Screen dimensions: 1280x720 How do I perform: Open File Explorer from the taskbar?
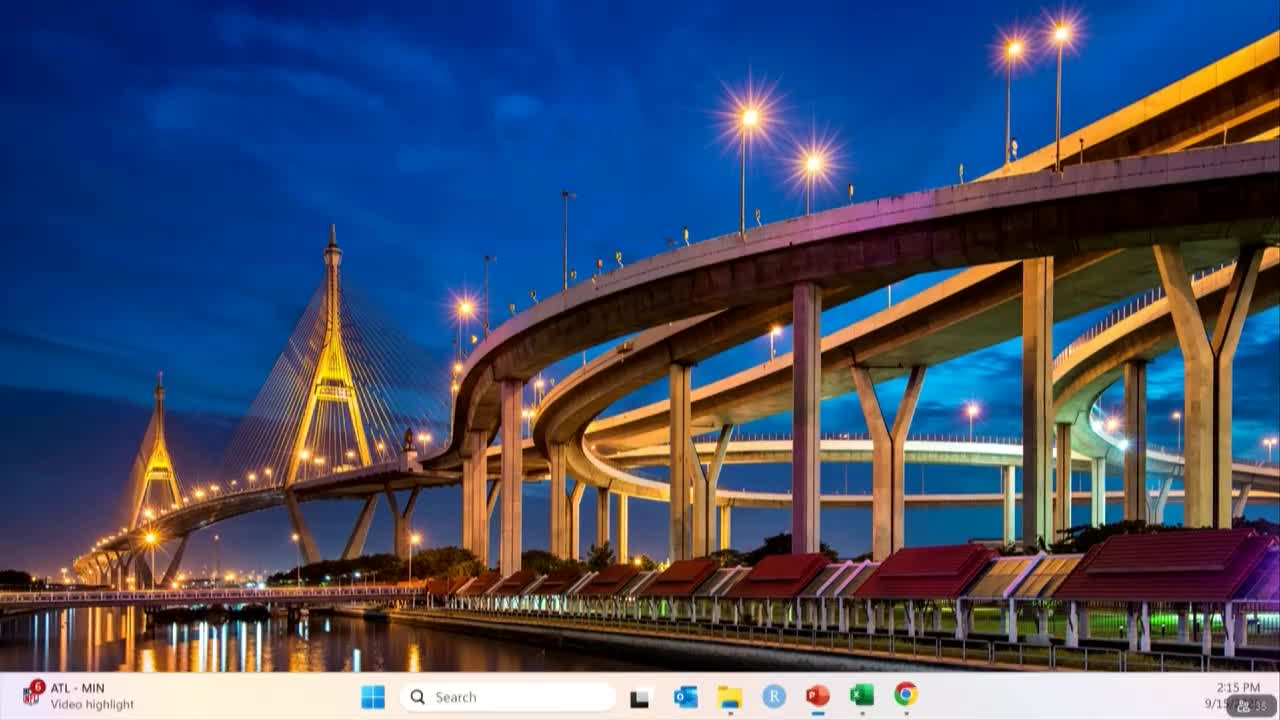[730, 697]
